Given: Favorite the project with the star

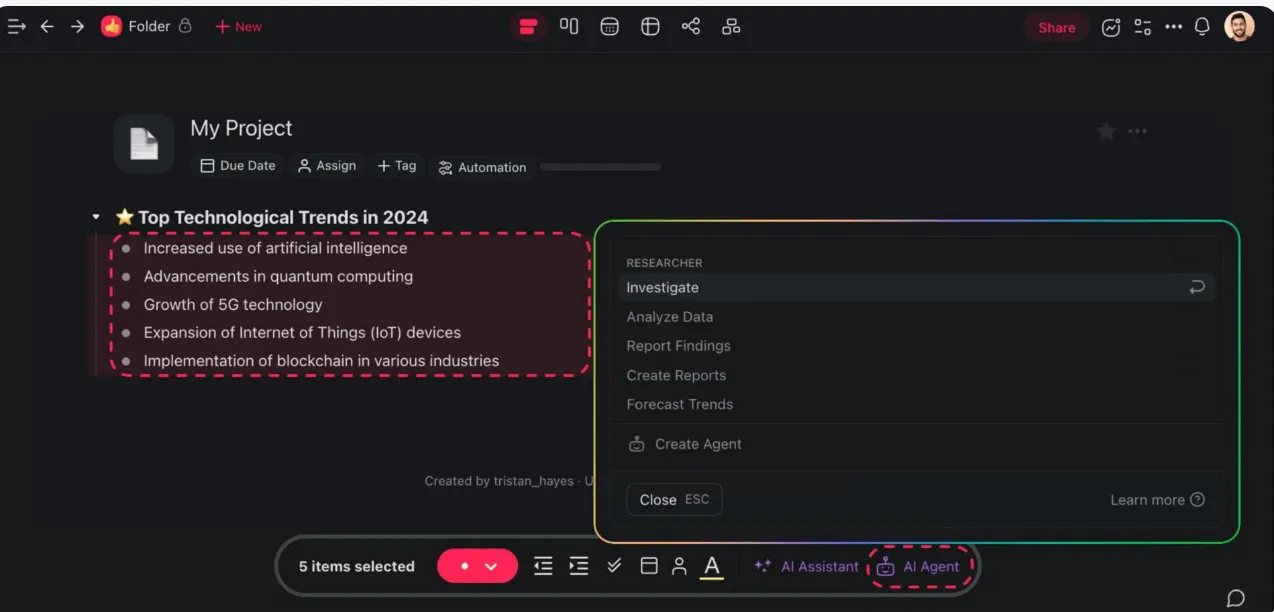Looking at the screenshot, I should [x=1106, y=131].
